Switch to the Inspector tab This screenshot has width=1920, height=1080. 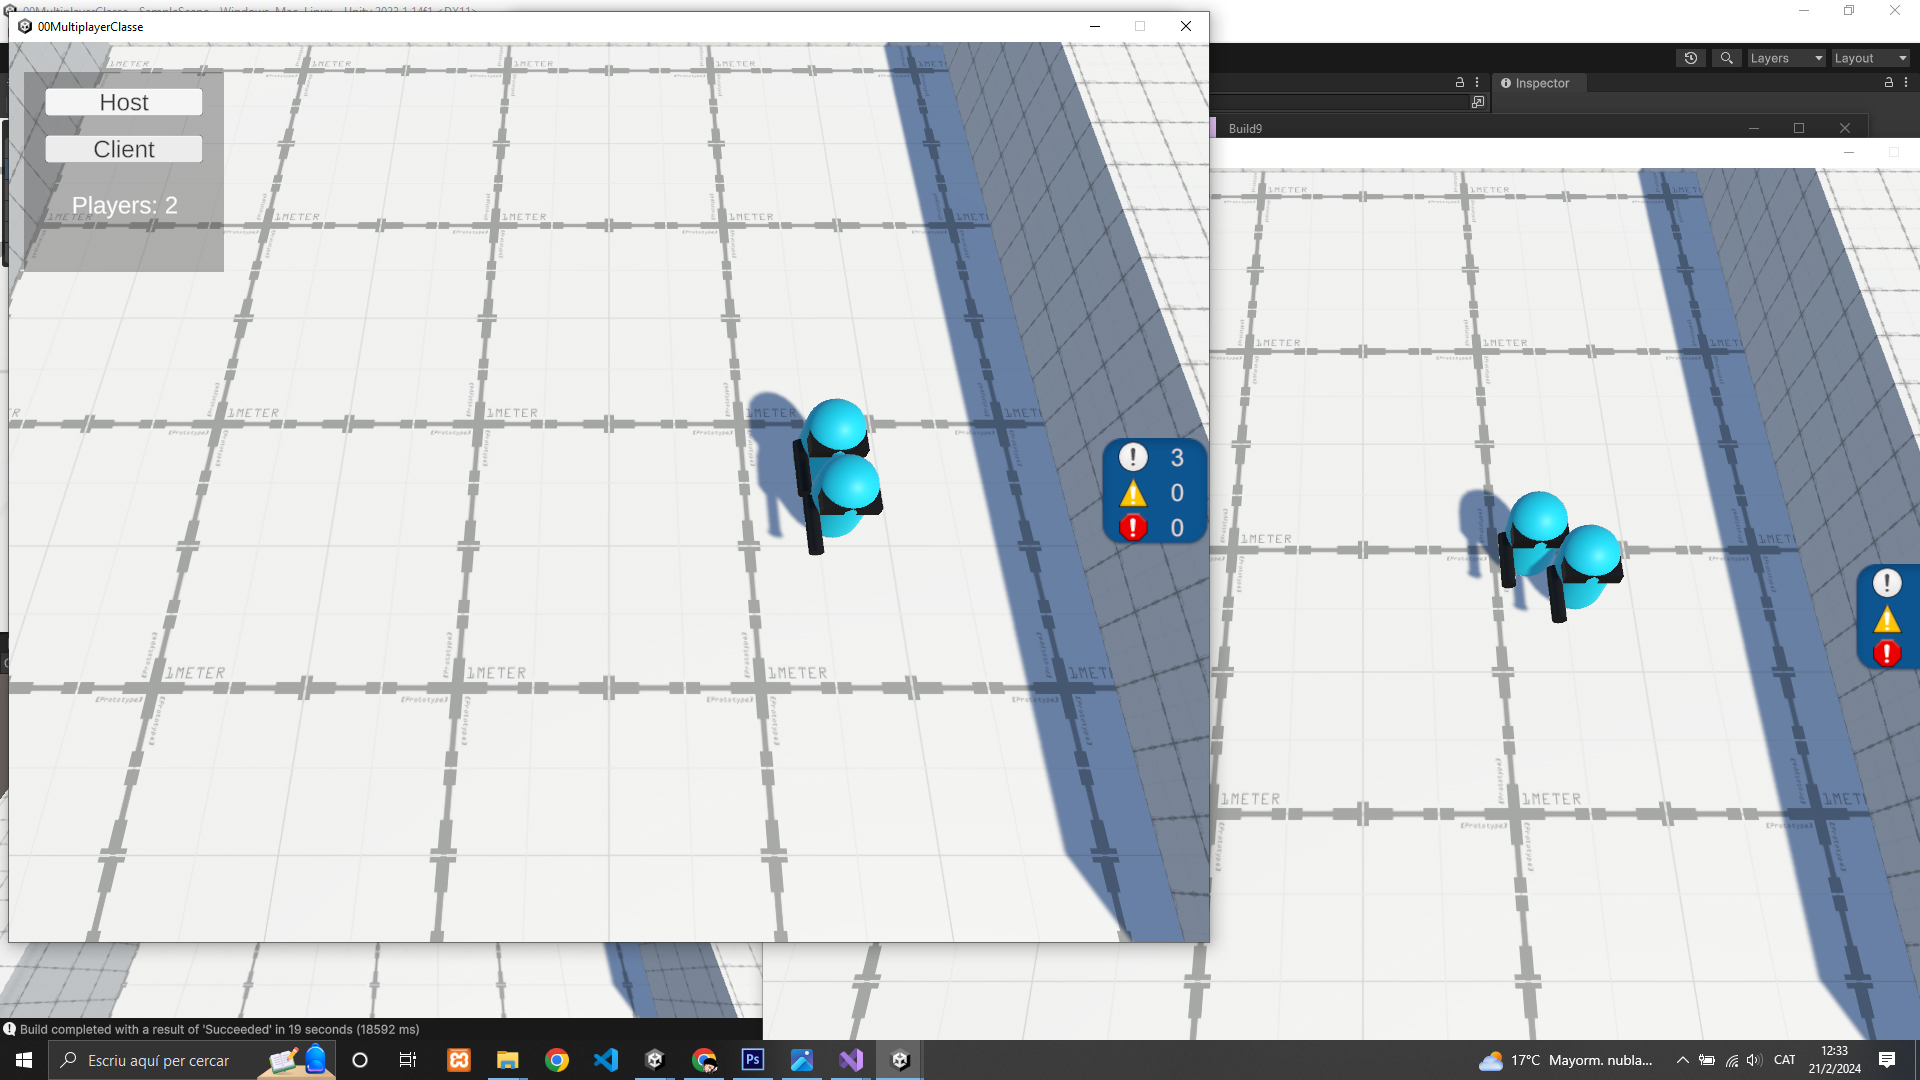pos(1535,83)
